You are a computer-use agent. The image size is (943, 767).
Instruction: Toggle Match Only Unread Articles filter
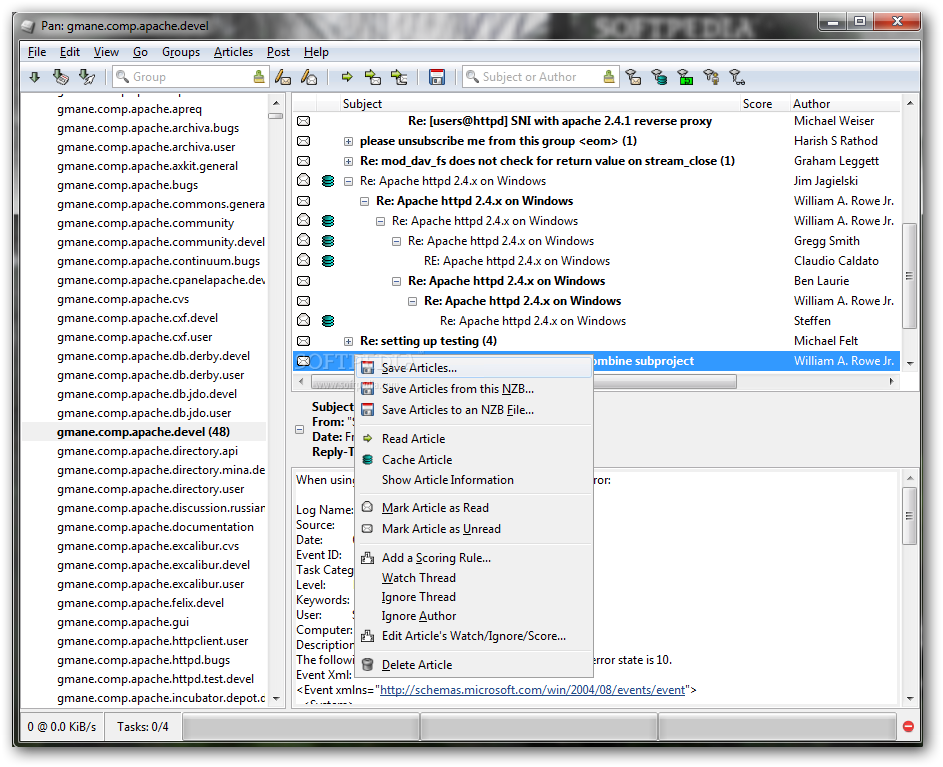pyautogui.click(x=633, y=77)
